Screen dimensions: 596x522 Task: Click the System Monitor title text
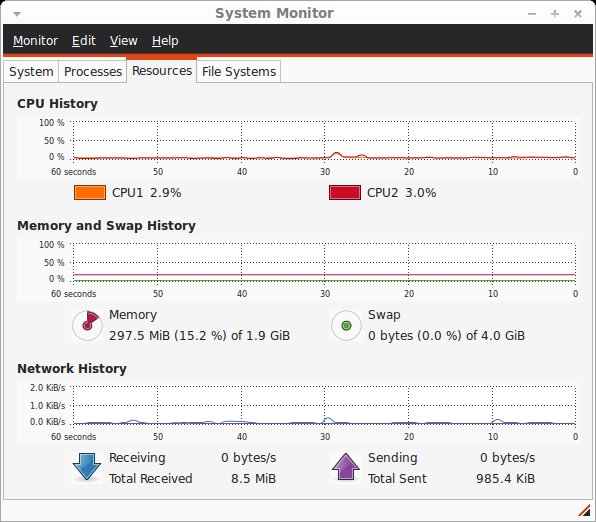pos(274,13)
